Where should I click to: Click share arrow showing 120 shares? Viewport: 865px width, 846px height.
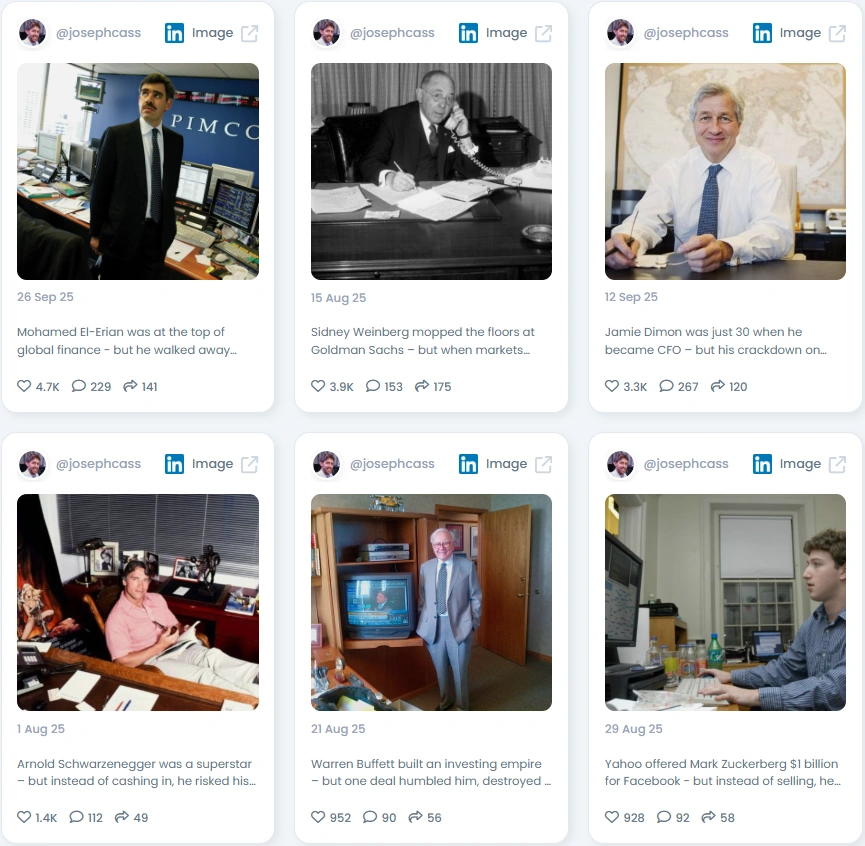coord(717,386)
